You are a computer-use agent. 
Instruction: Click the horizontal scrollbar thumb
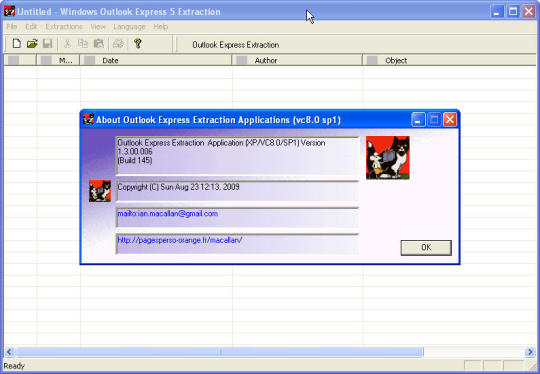219,352
